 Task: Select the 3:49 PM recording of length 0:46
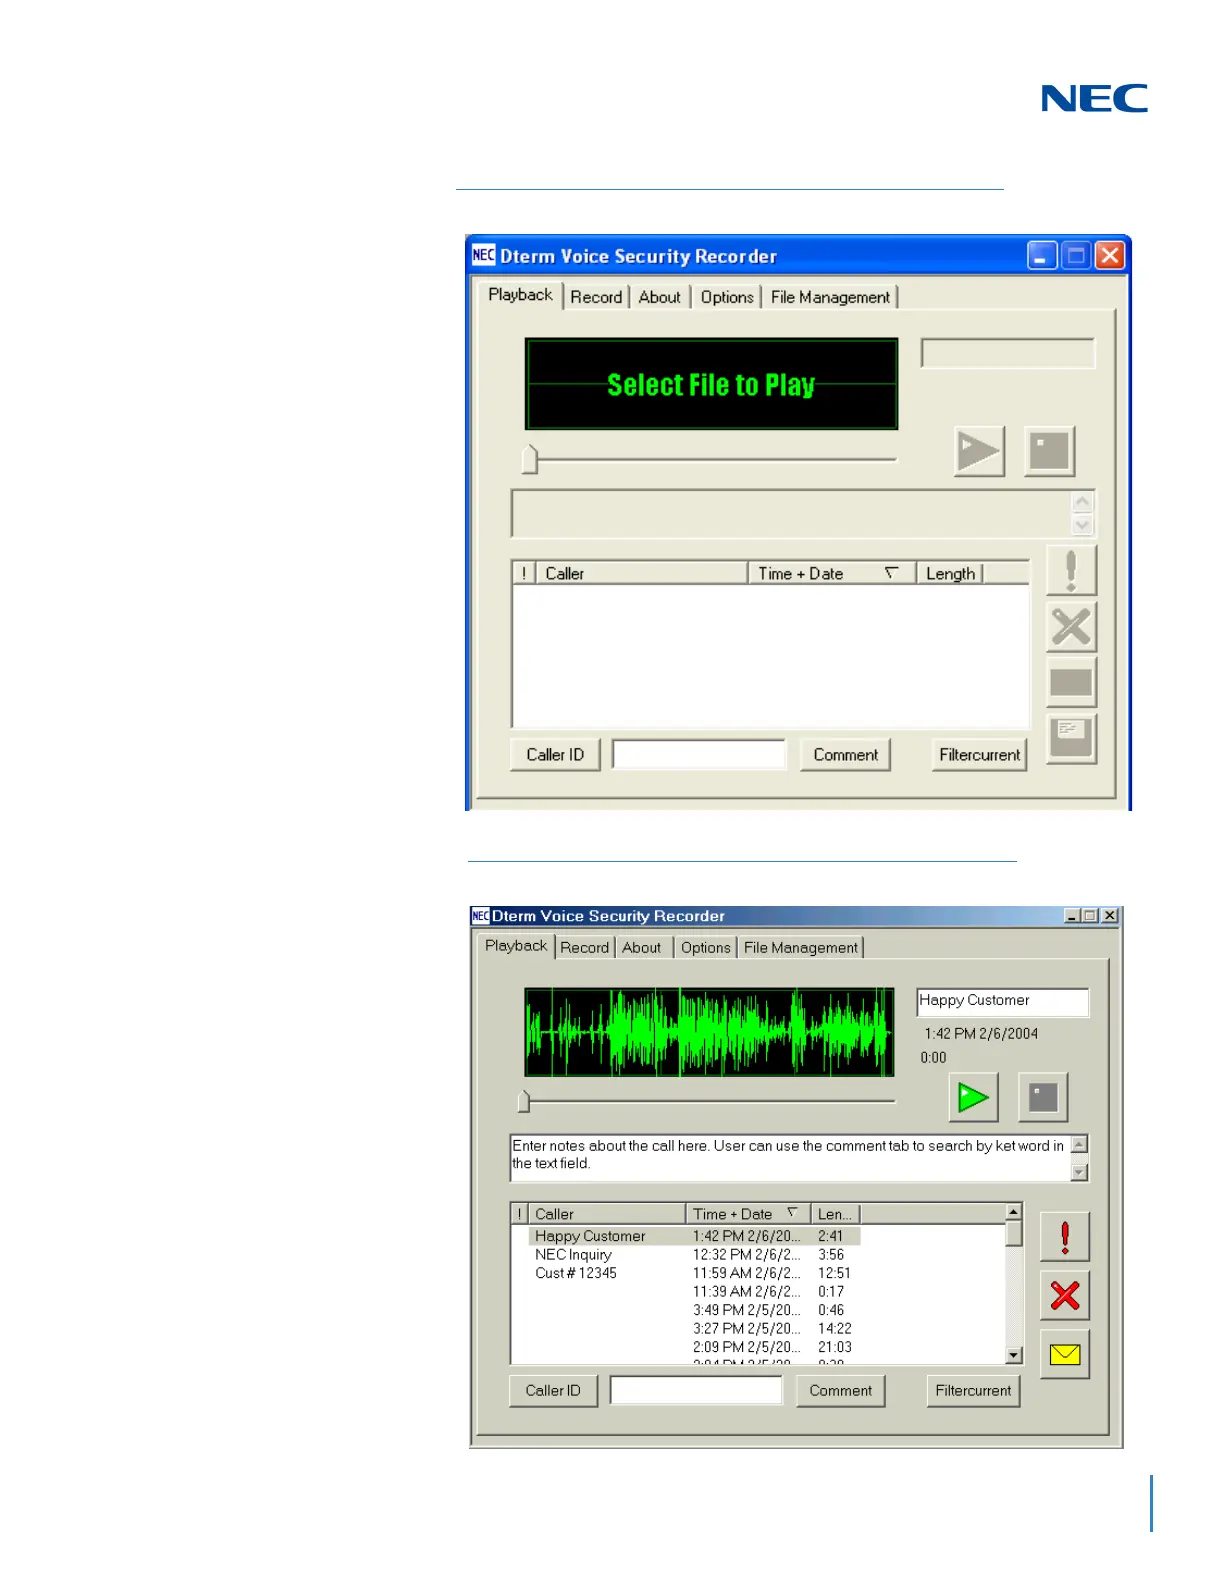pos(694,1310)
